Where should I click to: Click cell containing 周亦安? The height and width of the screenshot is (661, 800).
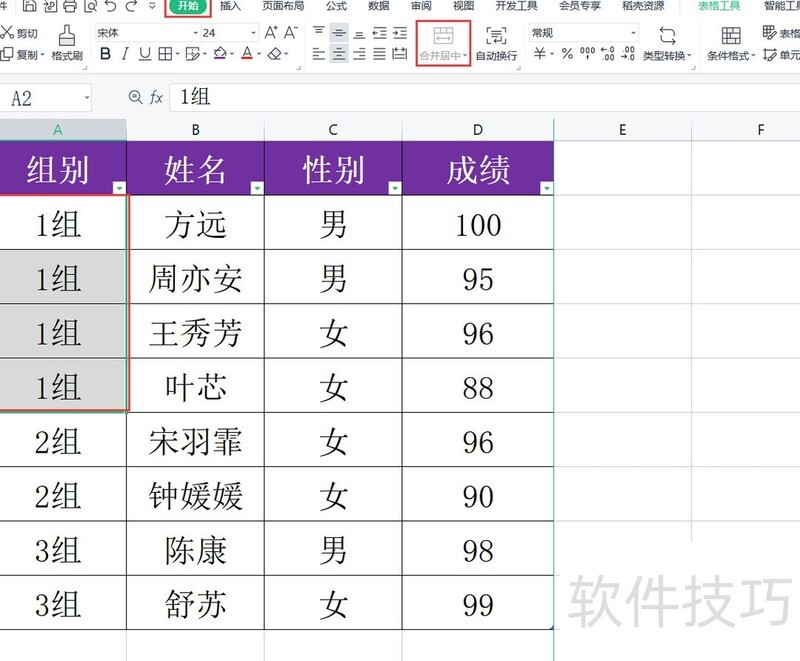195,277
